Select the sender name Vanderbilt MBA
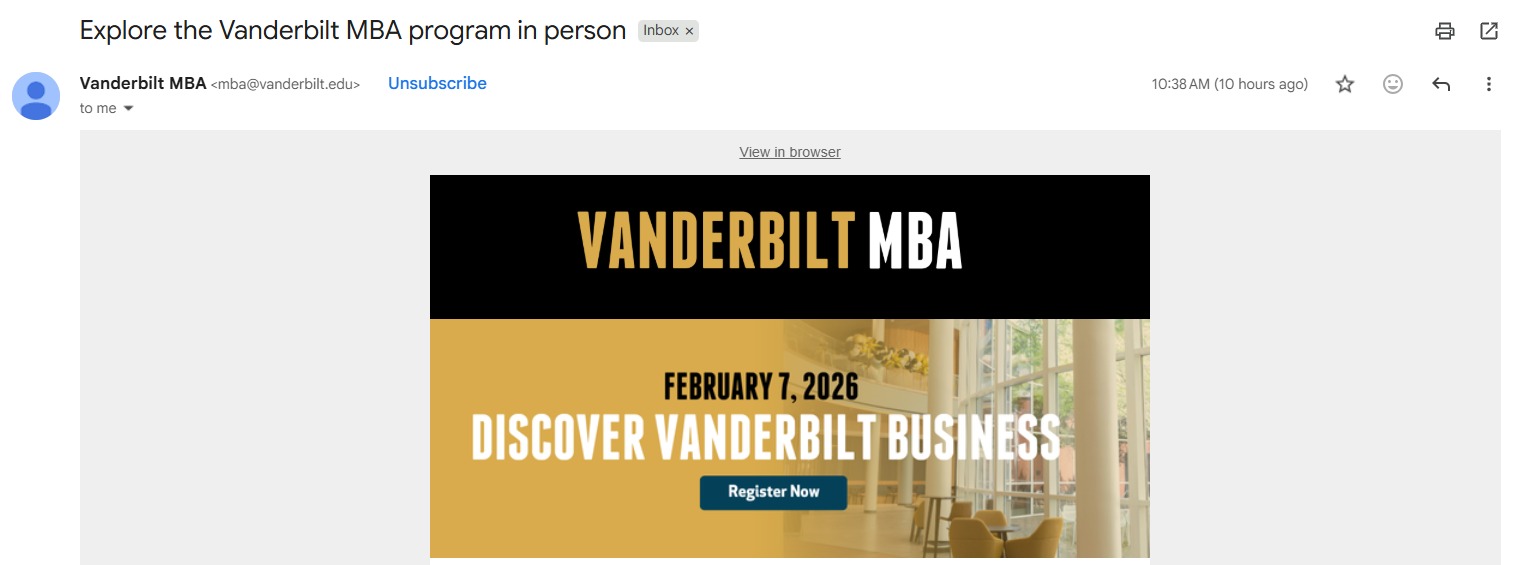Screen dimensions: 1525x565 click(x=143, y=84)
